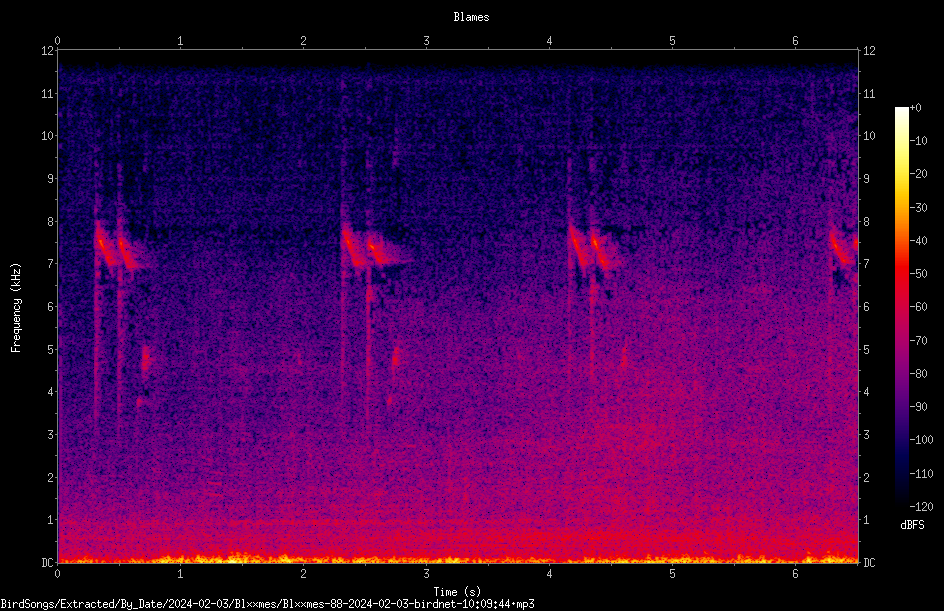
Task: Click the -80 value on the color scale
Action: pos(919,373)
